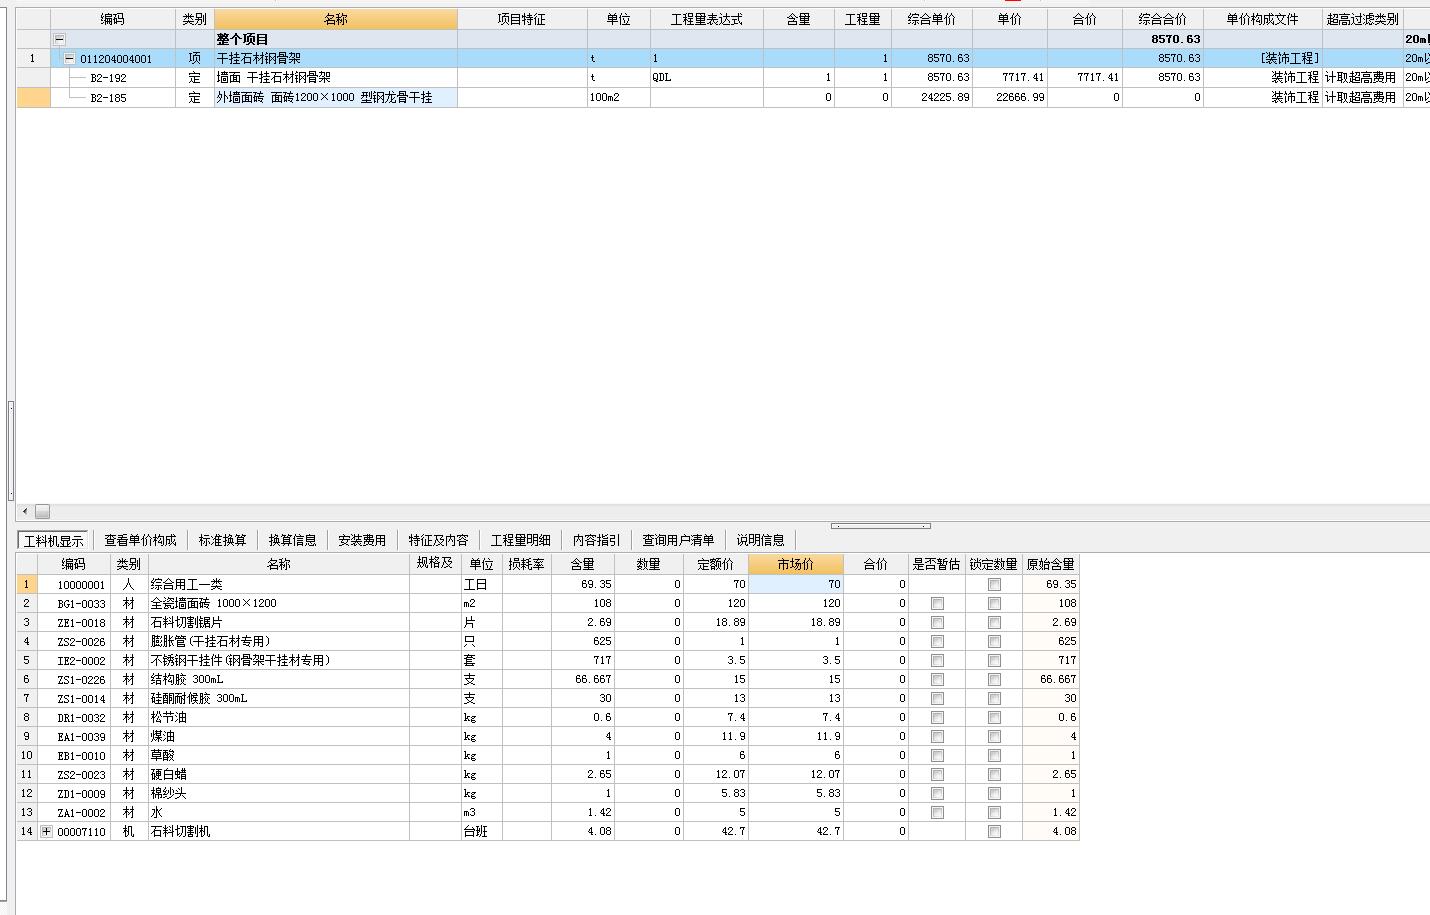Open the 内容指引 tab

click(x=596, y=540)
